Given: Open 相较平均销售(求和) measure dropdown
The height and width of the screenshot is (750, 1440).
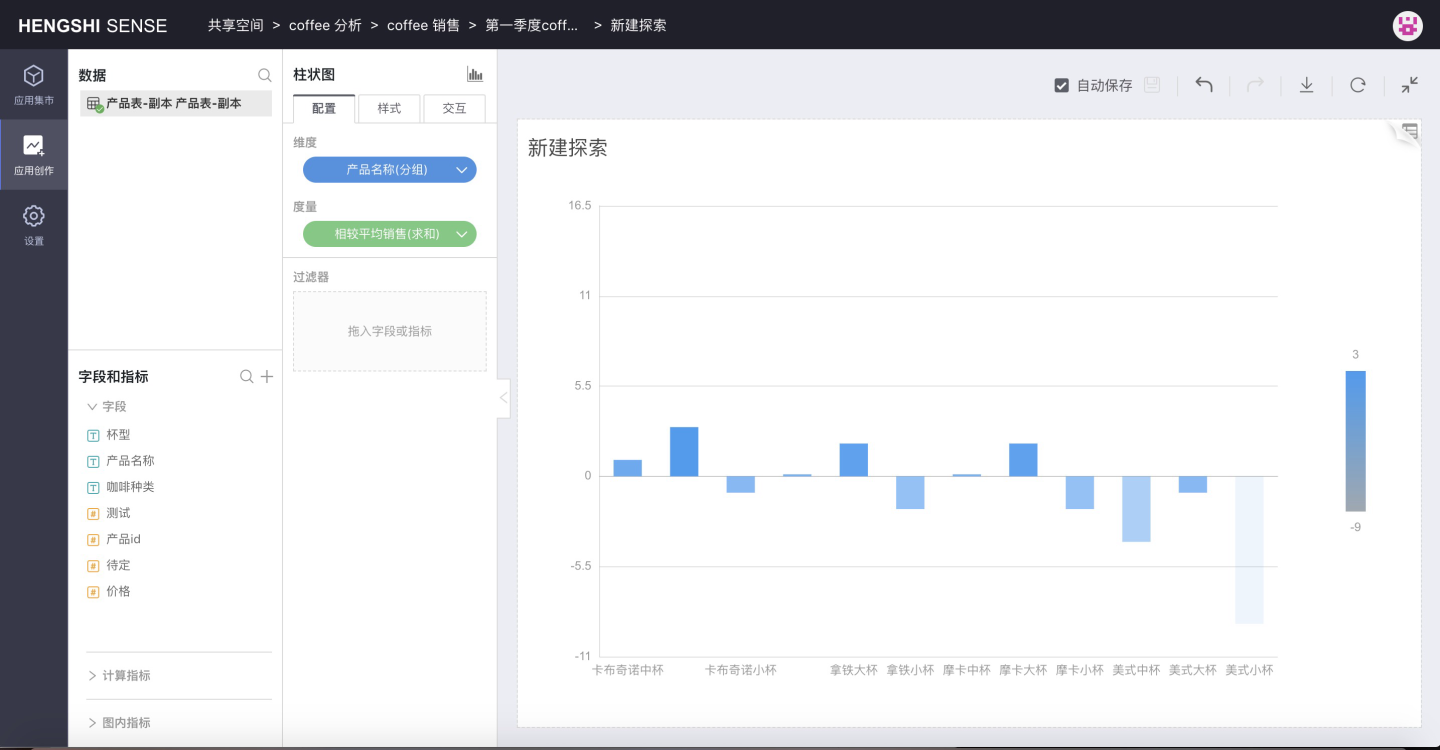Looking at the screenshot, I should (x=462, y=234).
